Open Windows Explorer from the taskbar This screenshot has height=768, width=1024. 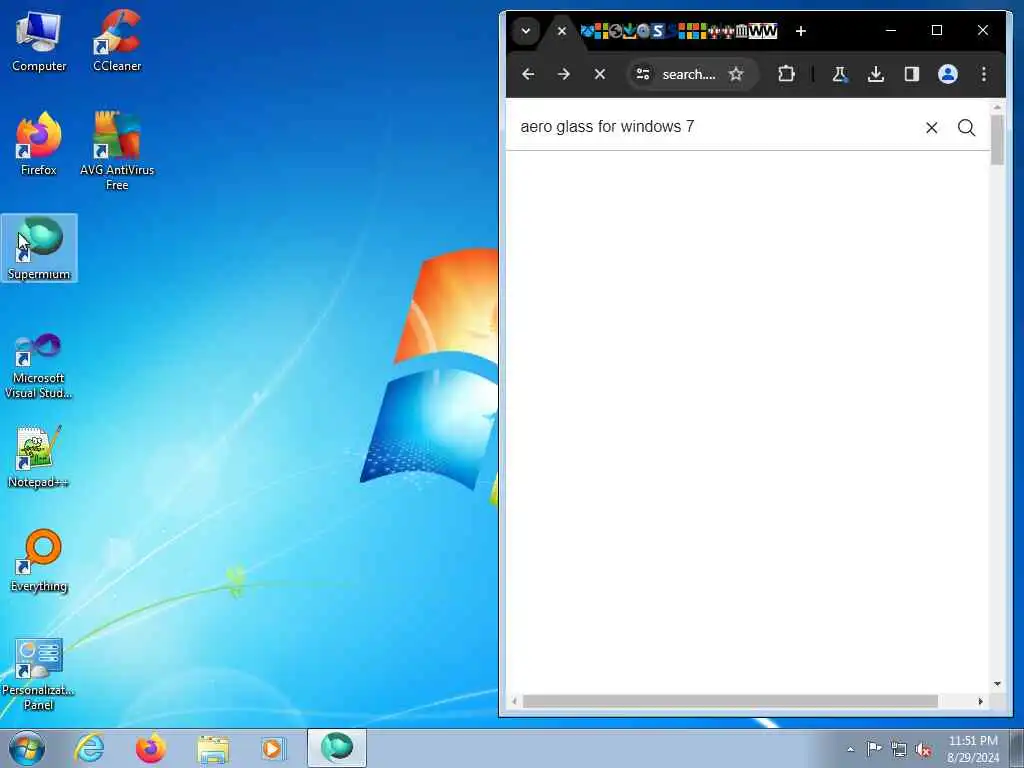point(213,748)
